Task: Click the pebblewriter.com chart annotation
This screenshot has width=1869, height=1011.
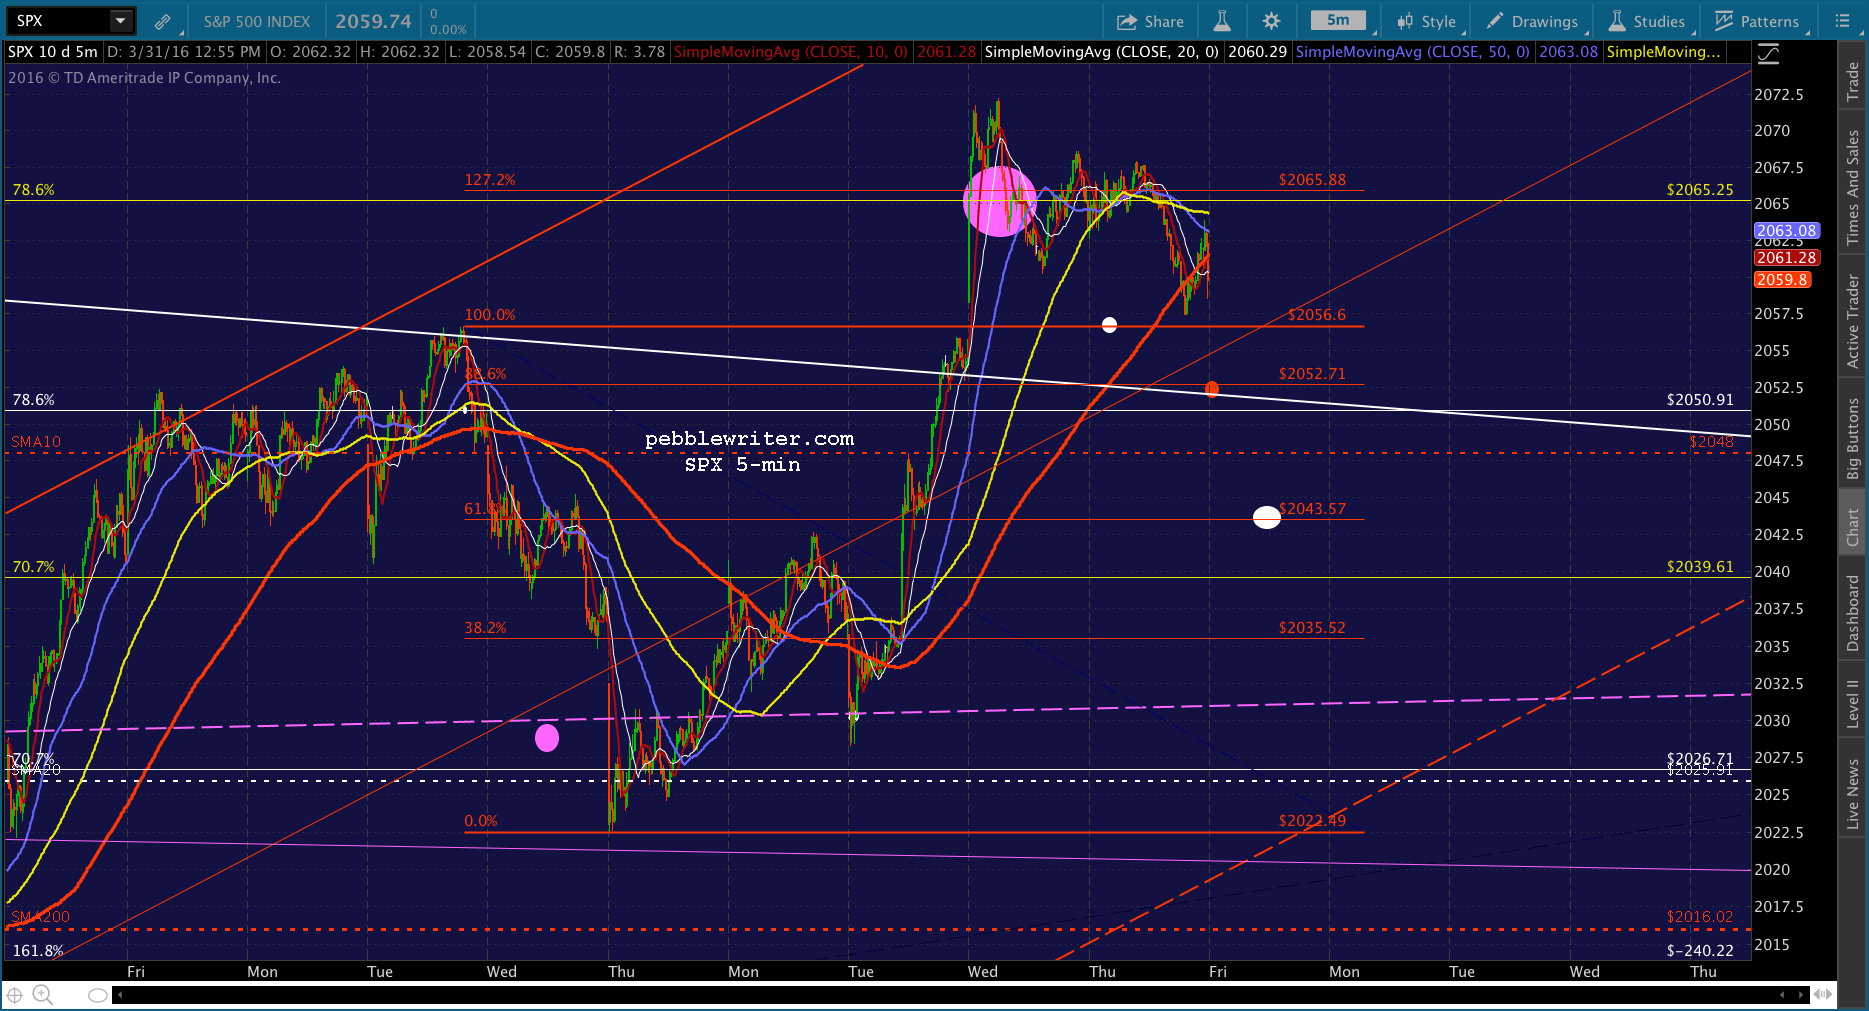Action: pos(750,439)
